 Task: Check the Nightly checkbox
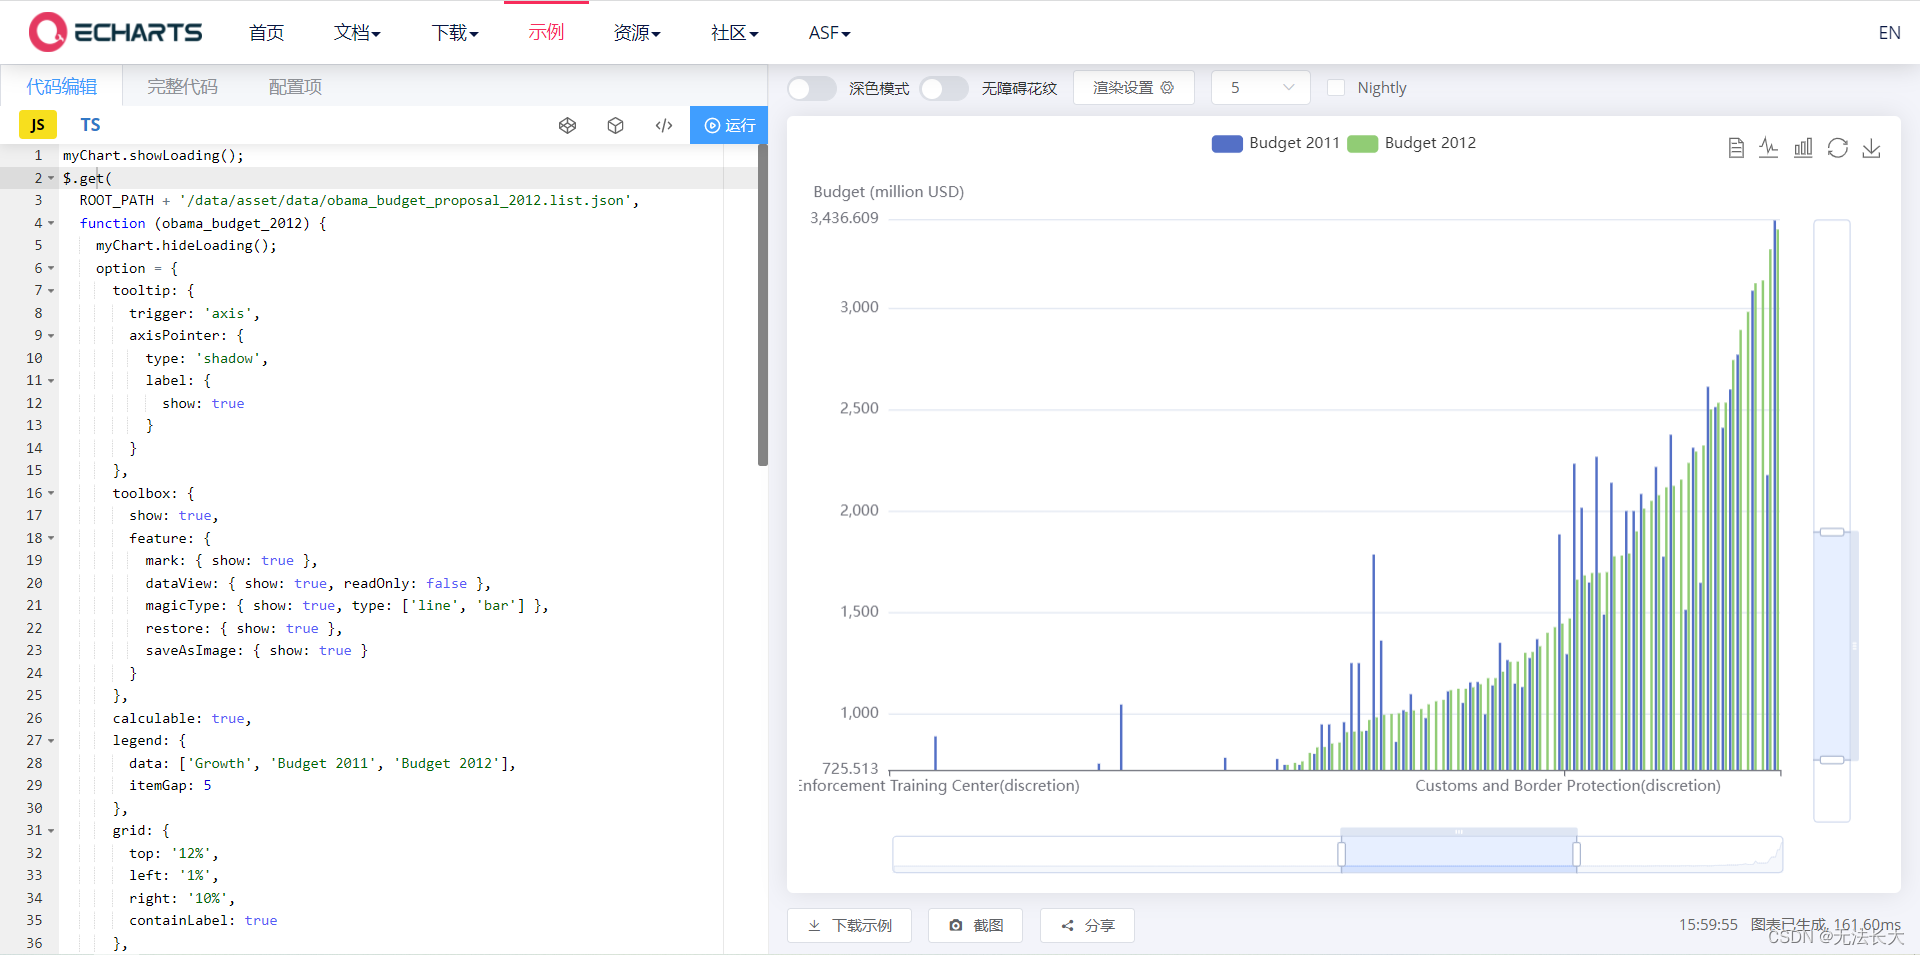tap(1336, 88)
